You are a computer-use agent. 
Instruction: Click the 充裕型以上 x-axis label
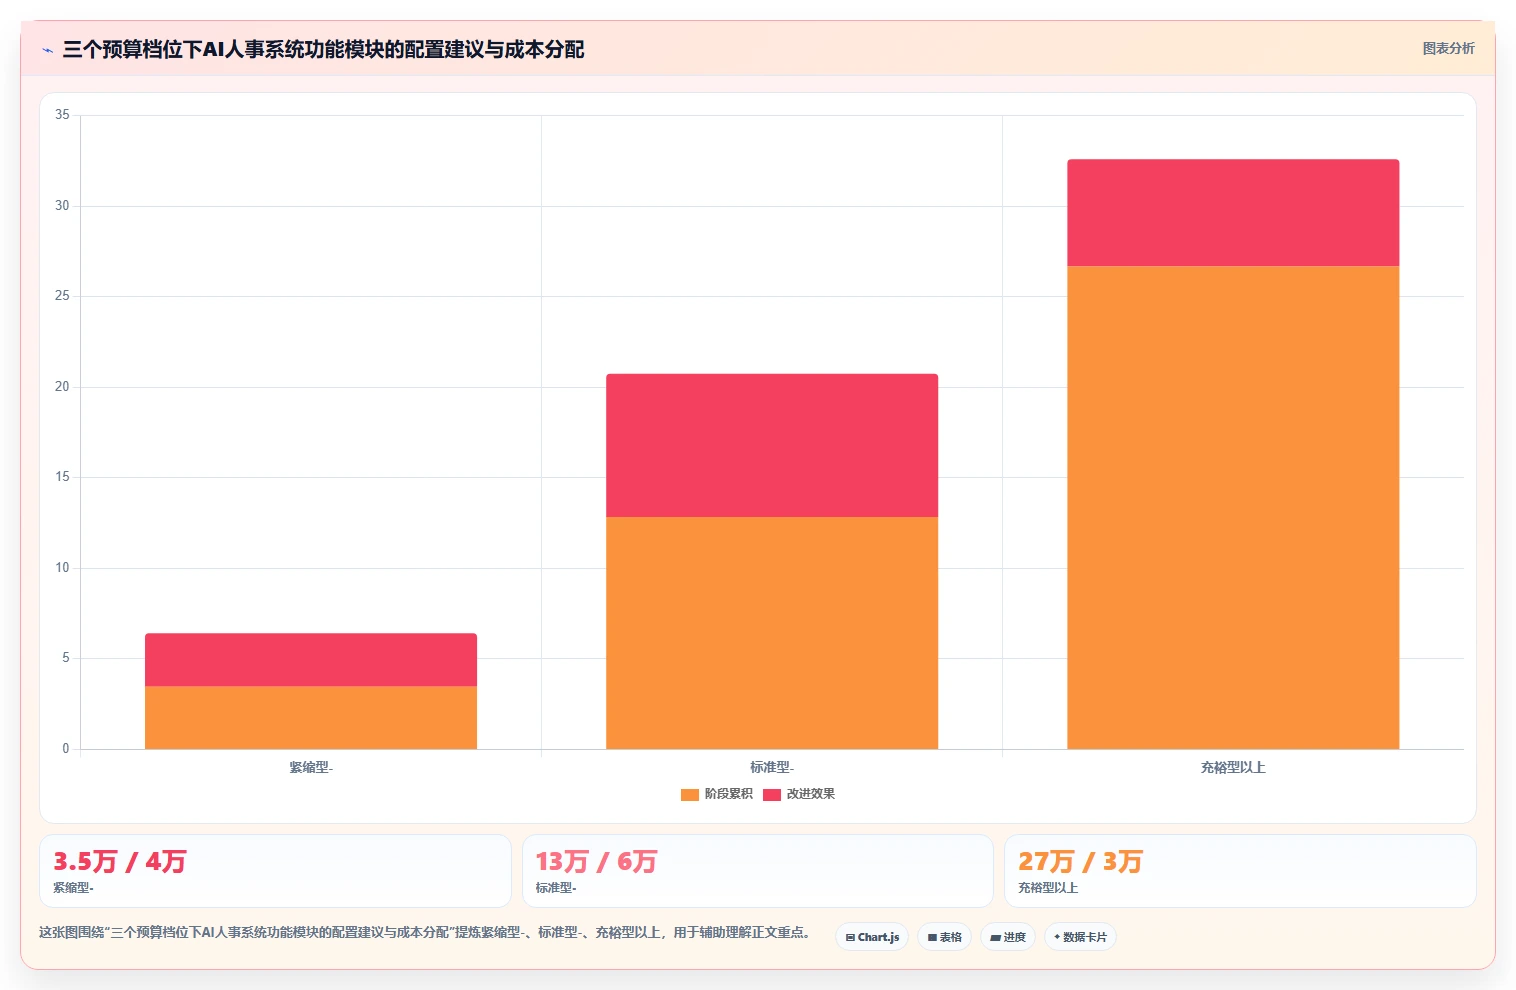tap(1233, 768)
